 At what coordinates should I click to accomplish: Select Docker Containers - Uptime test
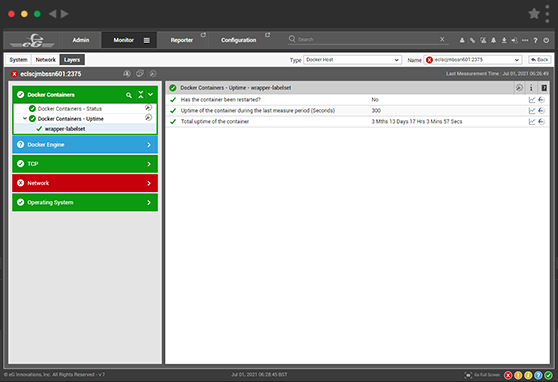click(70, 119)
